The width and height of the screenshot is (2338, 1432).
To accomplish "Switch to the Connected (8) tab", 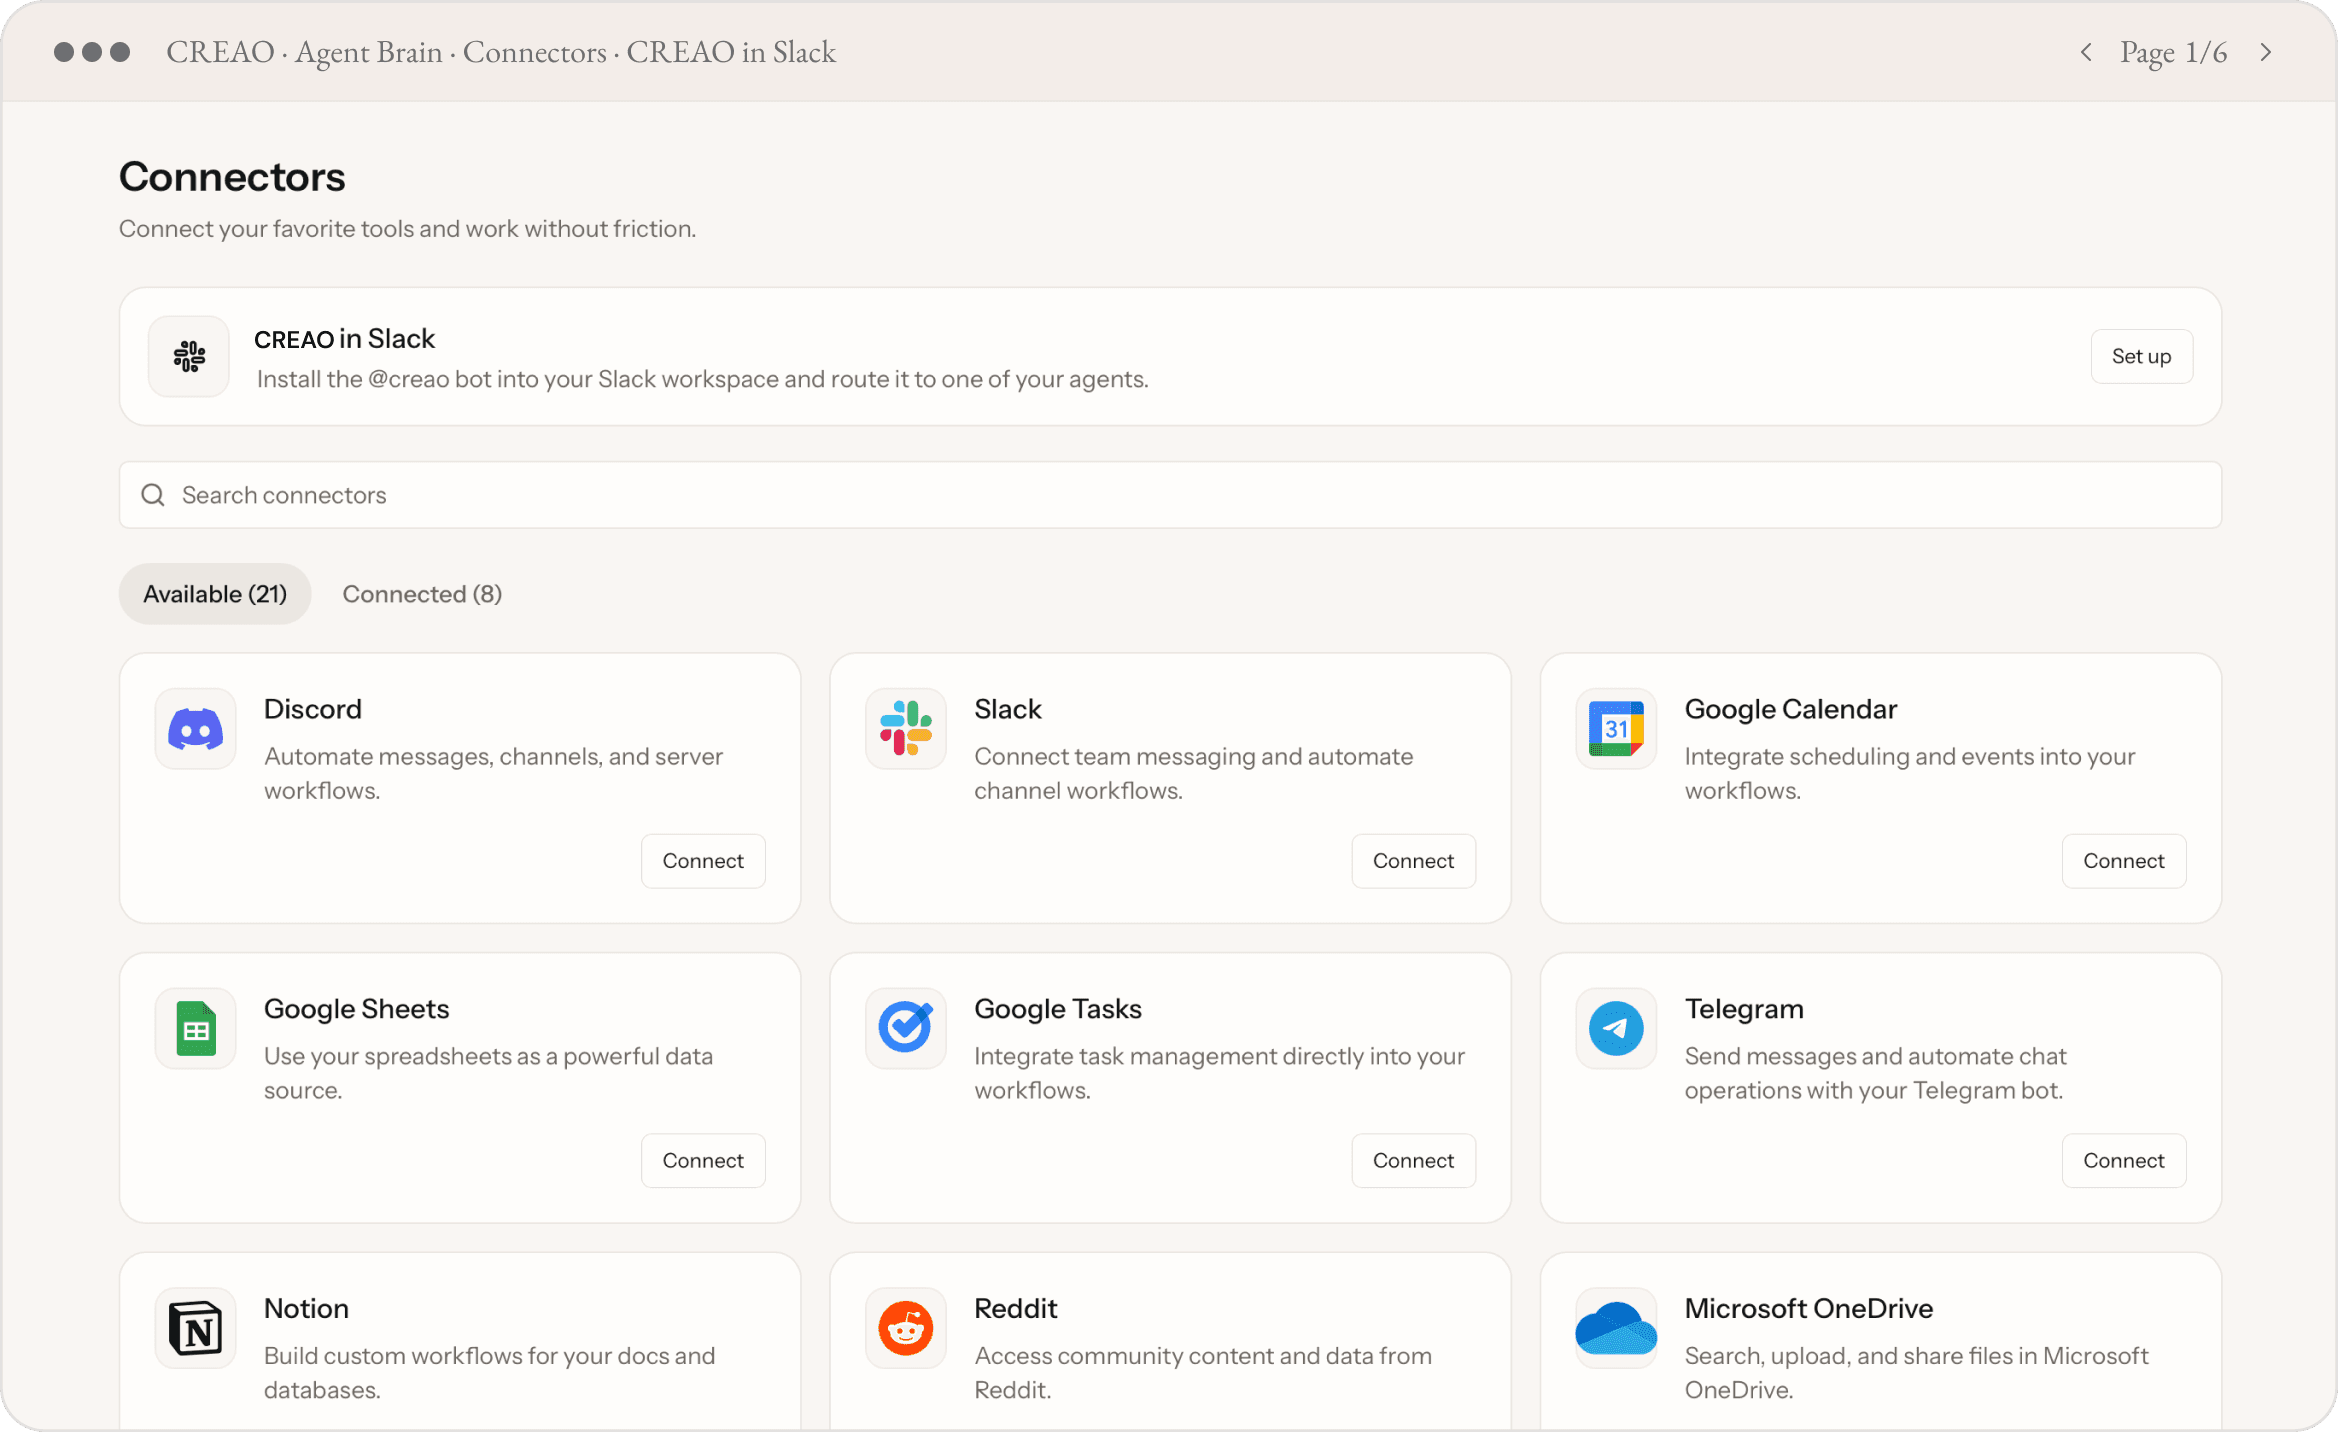I will 422,594.
